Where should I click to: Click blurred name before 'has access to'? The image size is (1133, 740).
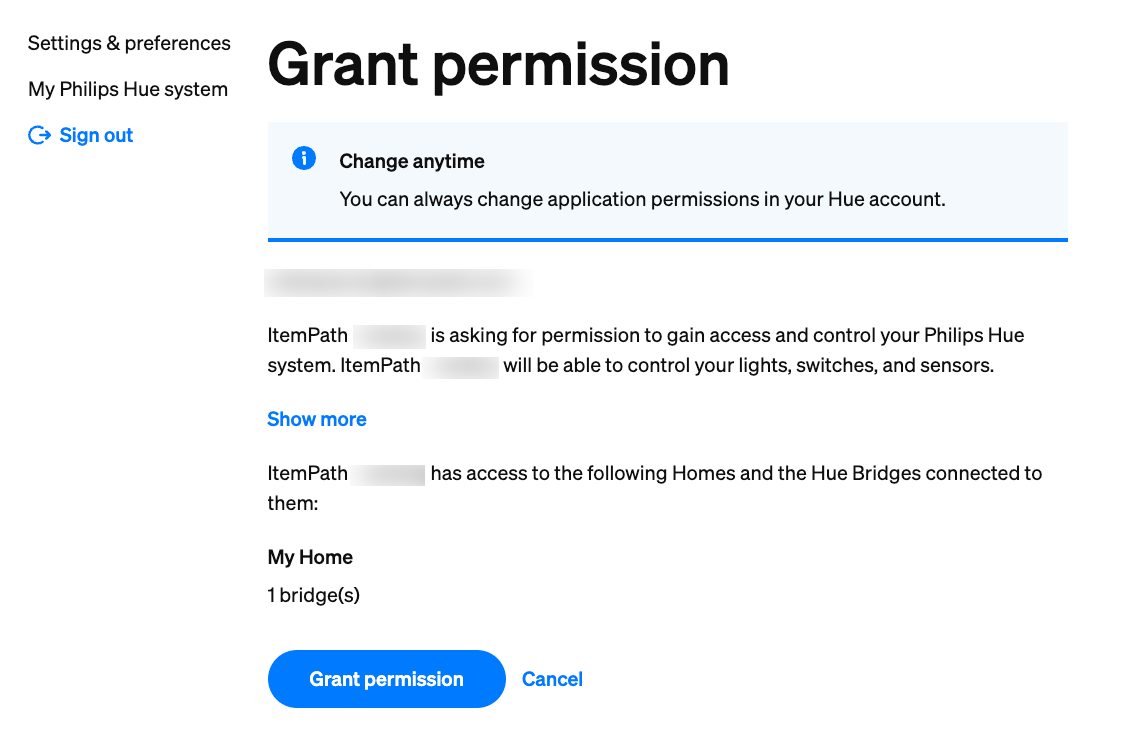(389, 473)
